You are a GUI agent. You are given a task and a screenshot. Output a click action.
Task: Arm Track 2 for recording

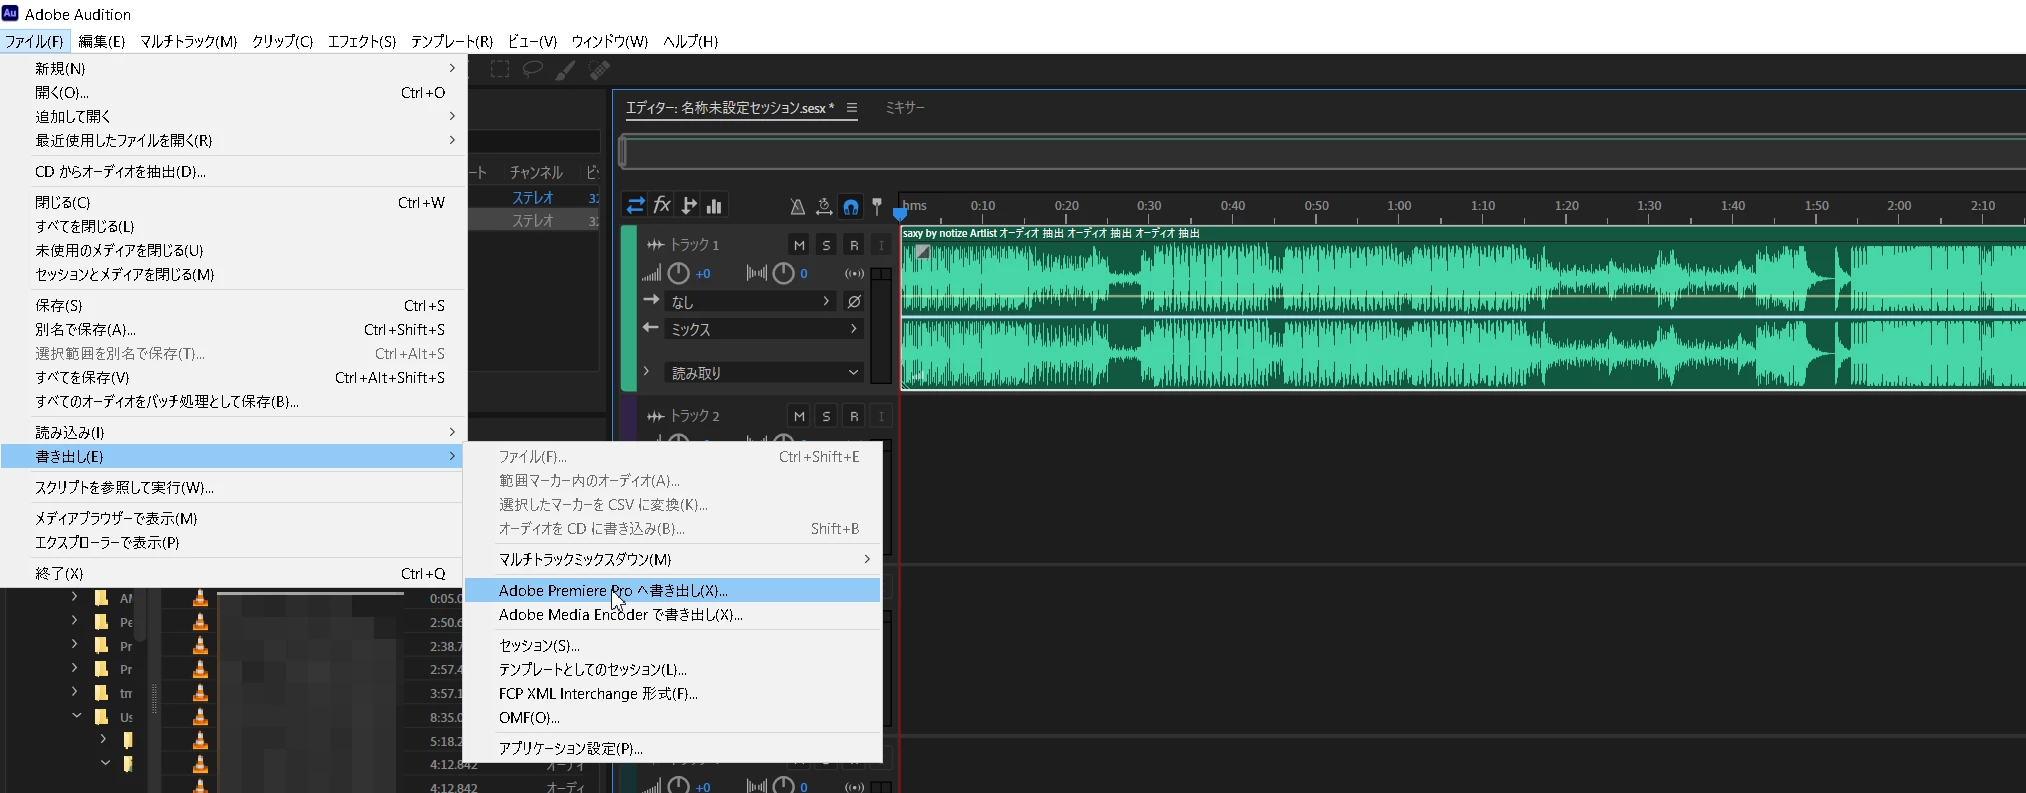pyautogui.click(x=854, y=416)
